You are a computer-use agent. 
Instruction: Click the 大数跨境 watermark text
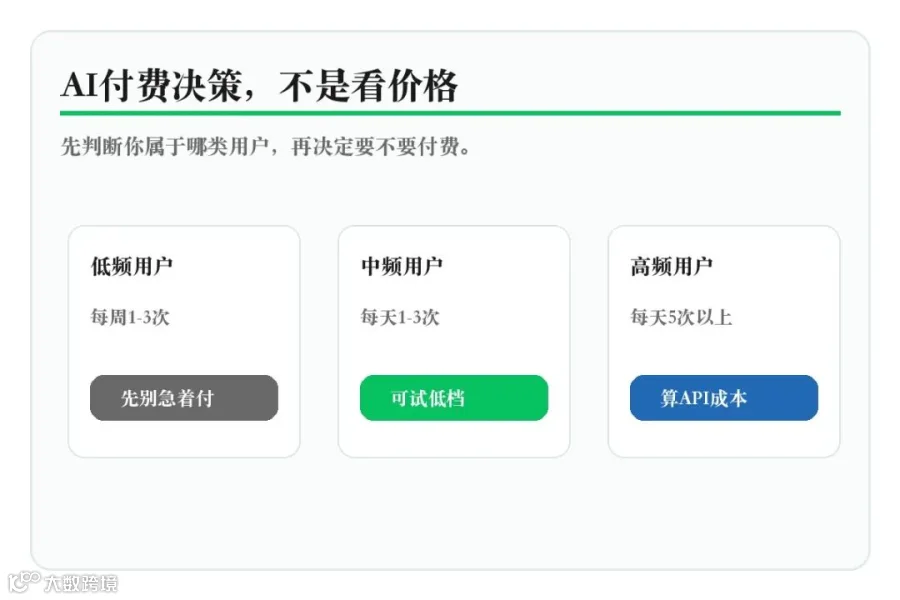(81, 583)
